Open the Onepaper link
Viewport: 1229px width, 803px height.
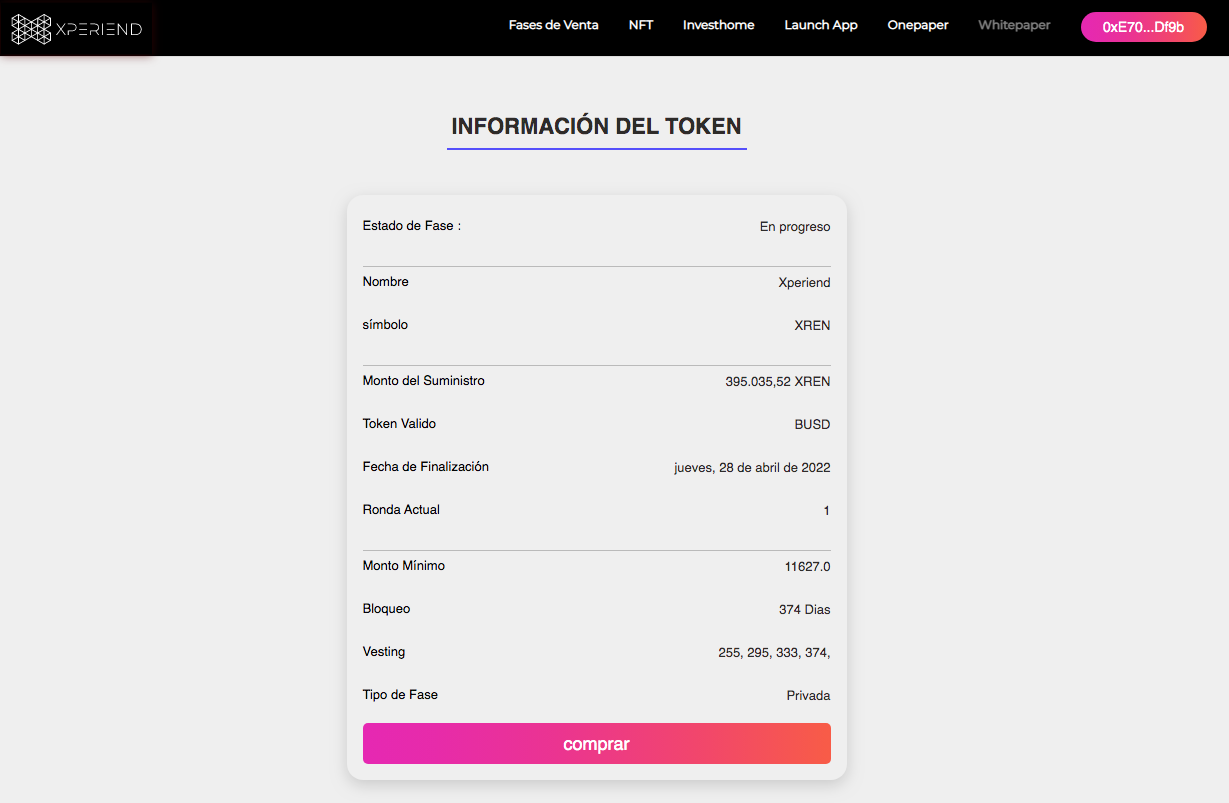[x=918, y=25]
